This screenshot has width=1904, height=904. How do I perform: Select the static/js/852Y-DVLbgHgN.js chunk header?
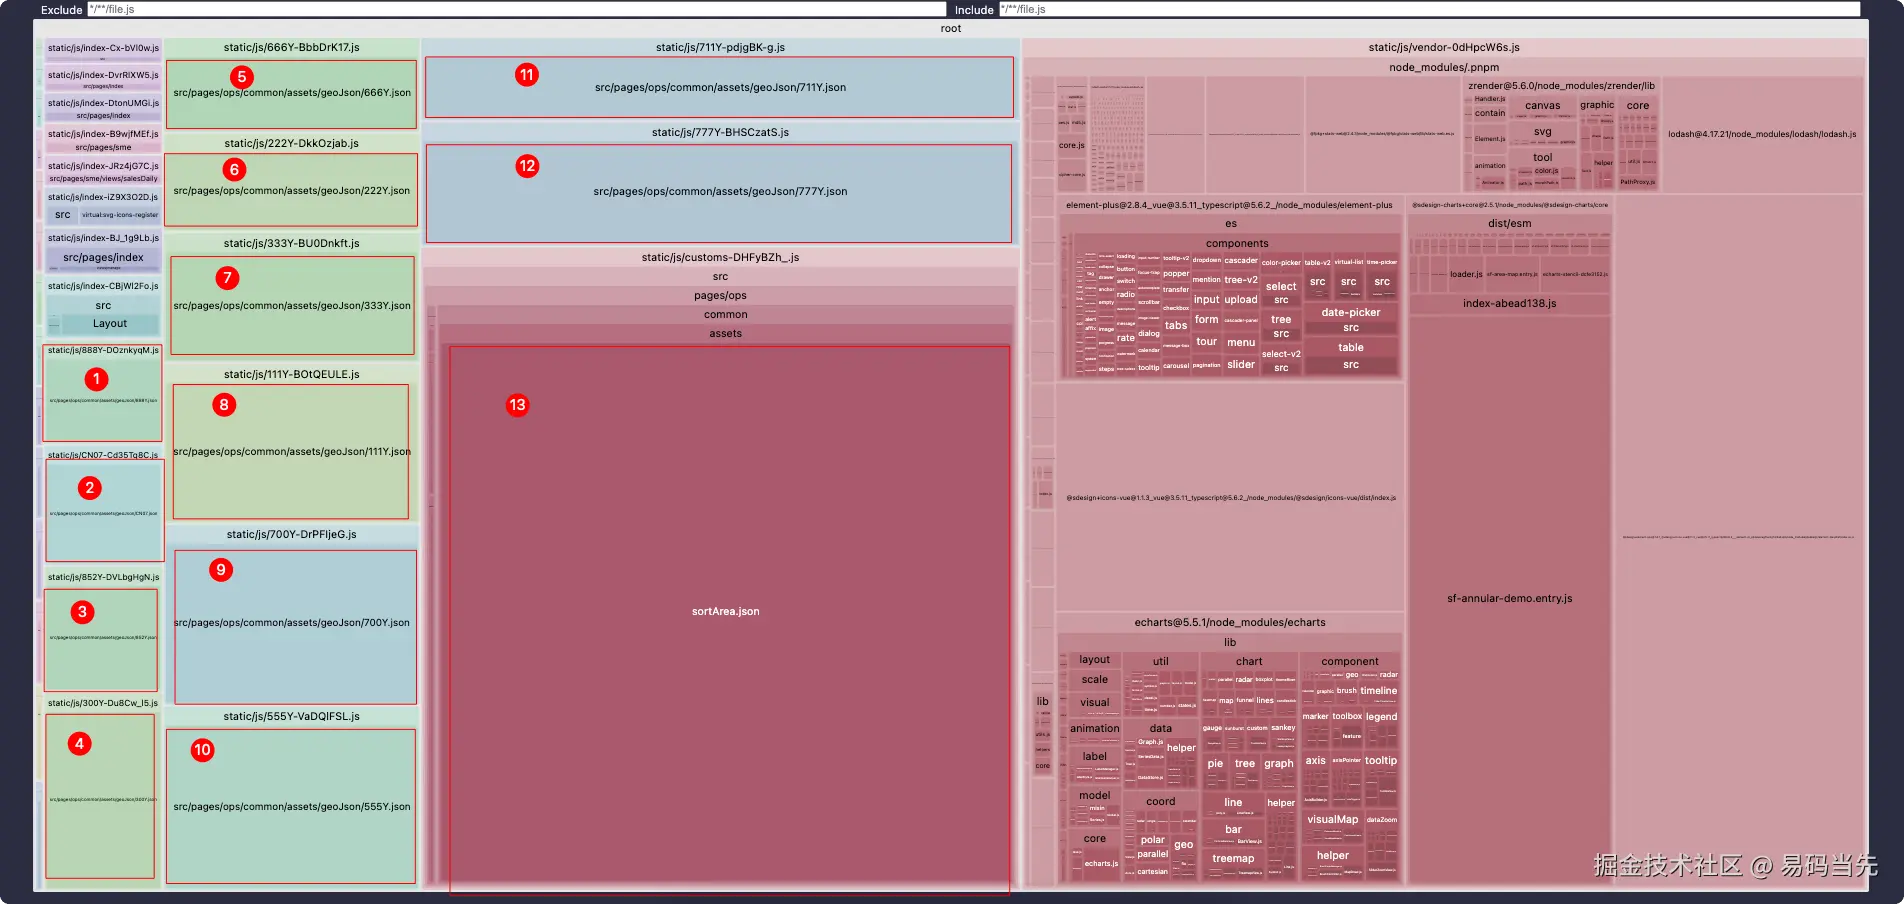103,577
